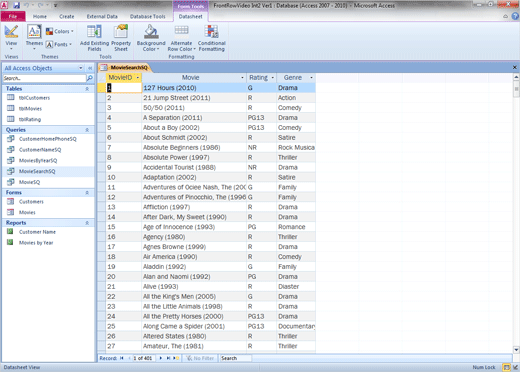Click the Save icon in Quick Access

pyautogui.click(x=16, y=5)
